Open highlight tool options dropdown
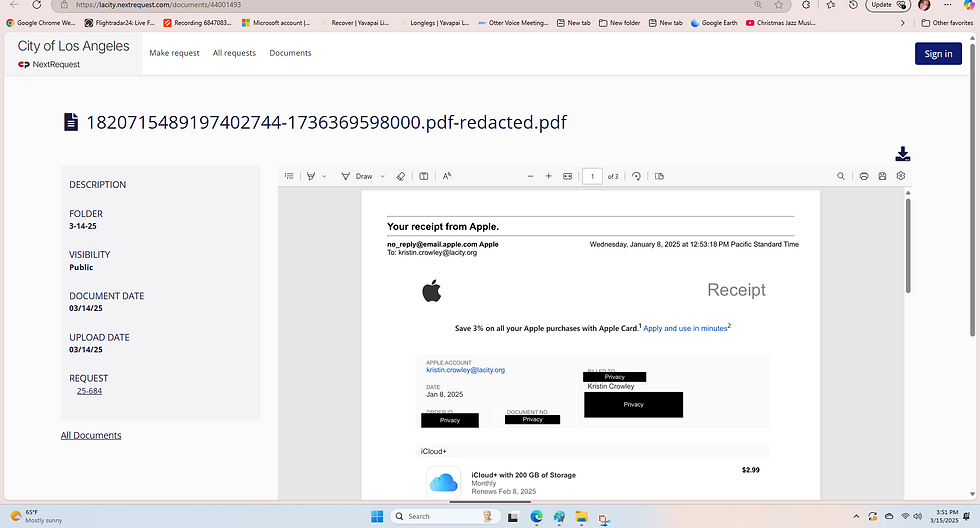This screenshot has height=528, width=980. click(x=324, y=176)
